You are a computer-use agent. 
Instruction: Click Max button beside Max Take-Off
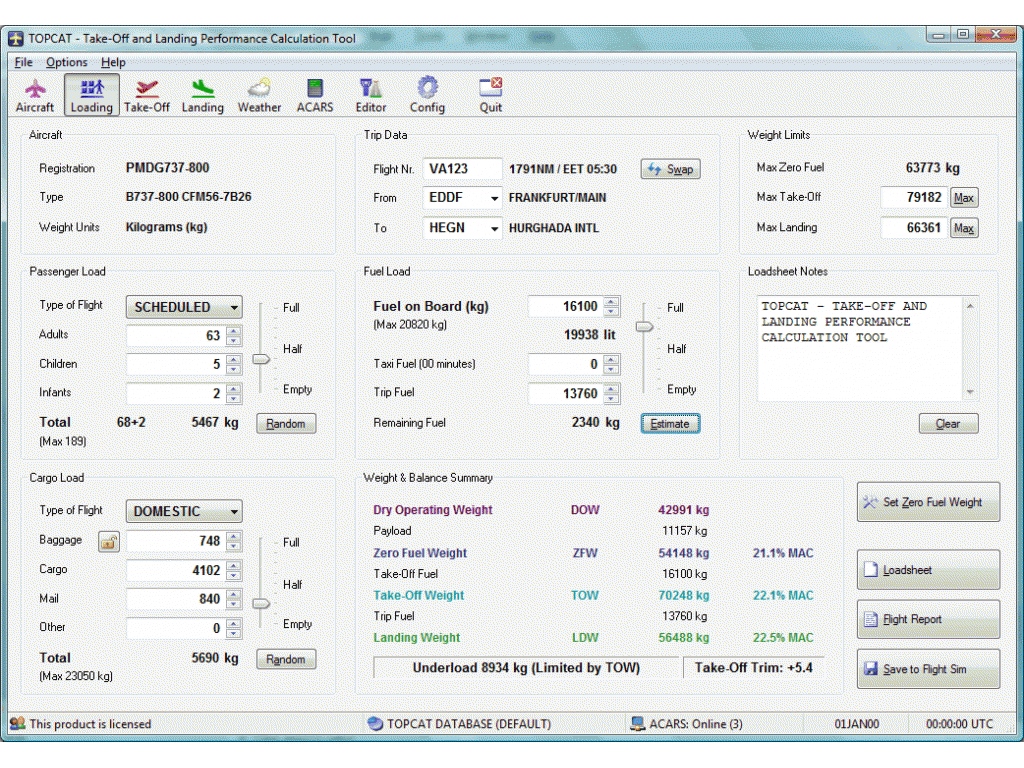(964, 197)
